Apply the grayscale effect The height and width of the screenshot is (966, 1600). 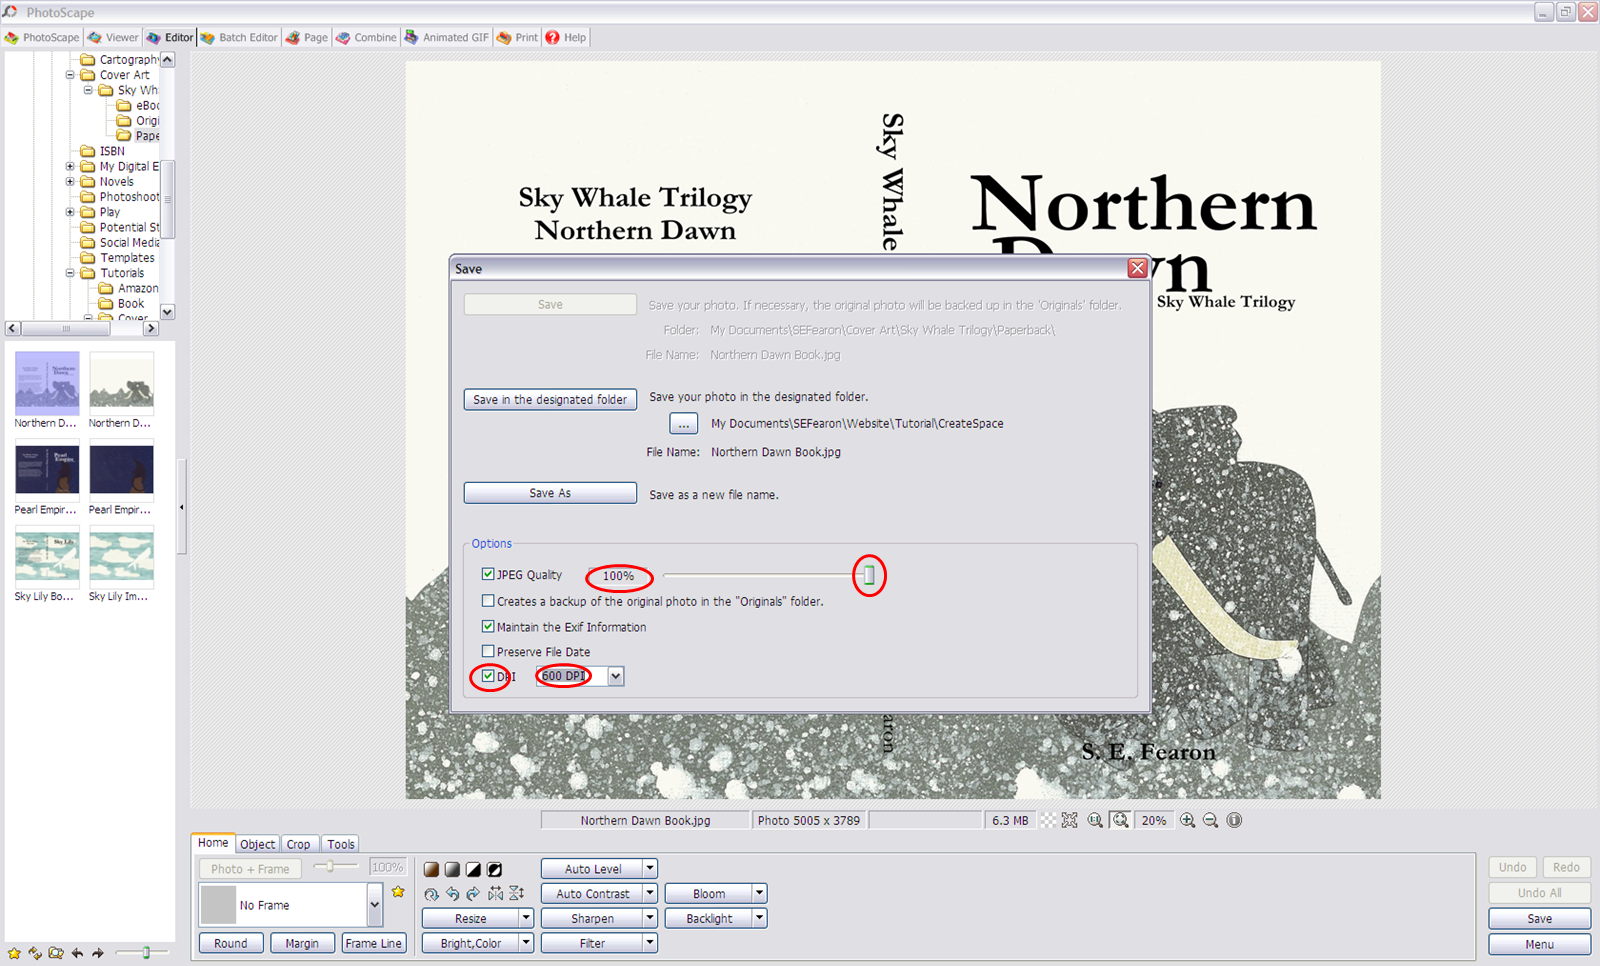coord(452,869)
